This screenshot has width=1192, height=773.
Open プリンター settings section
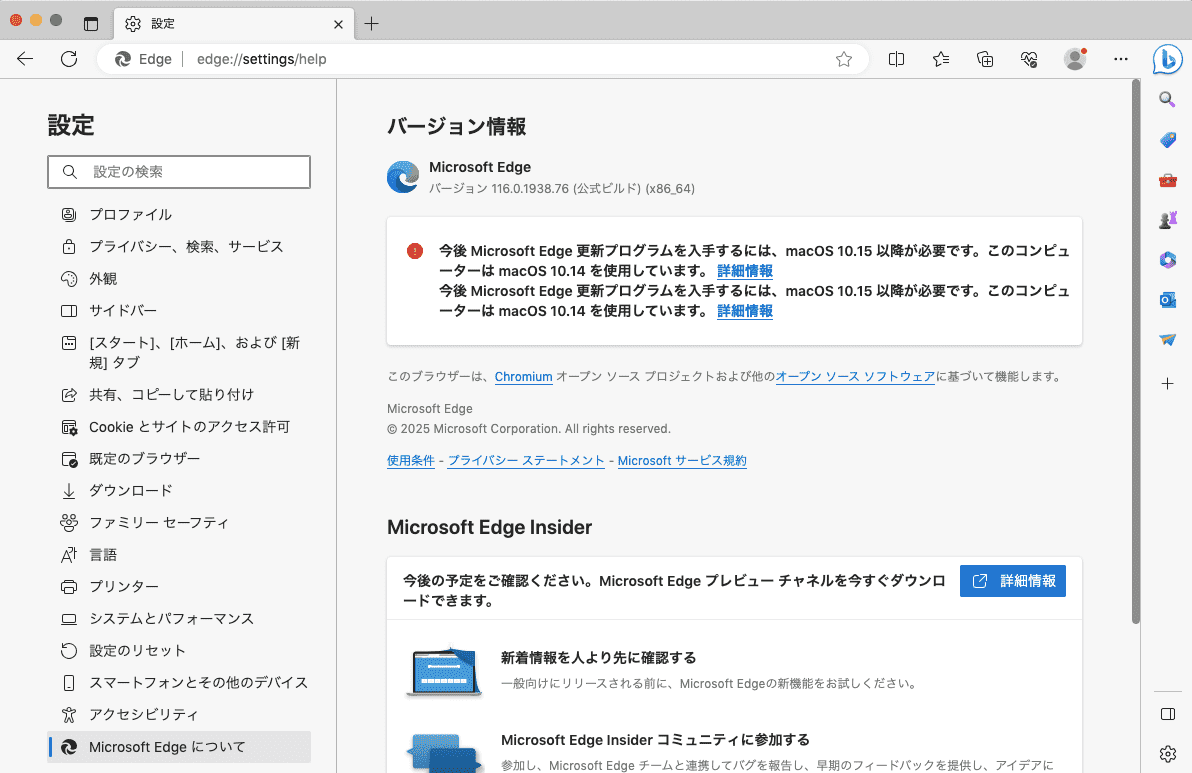(179, 586)
